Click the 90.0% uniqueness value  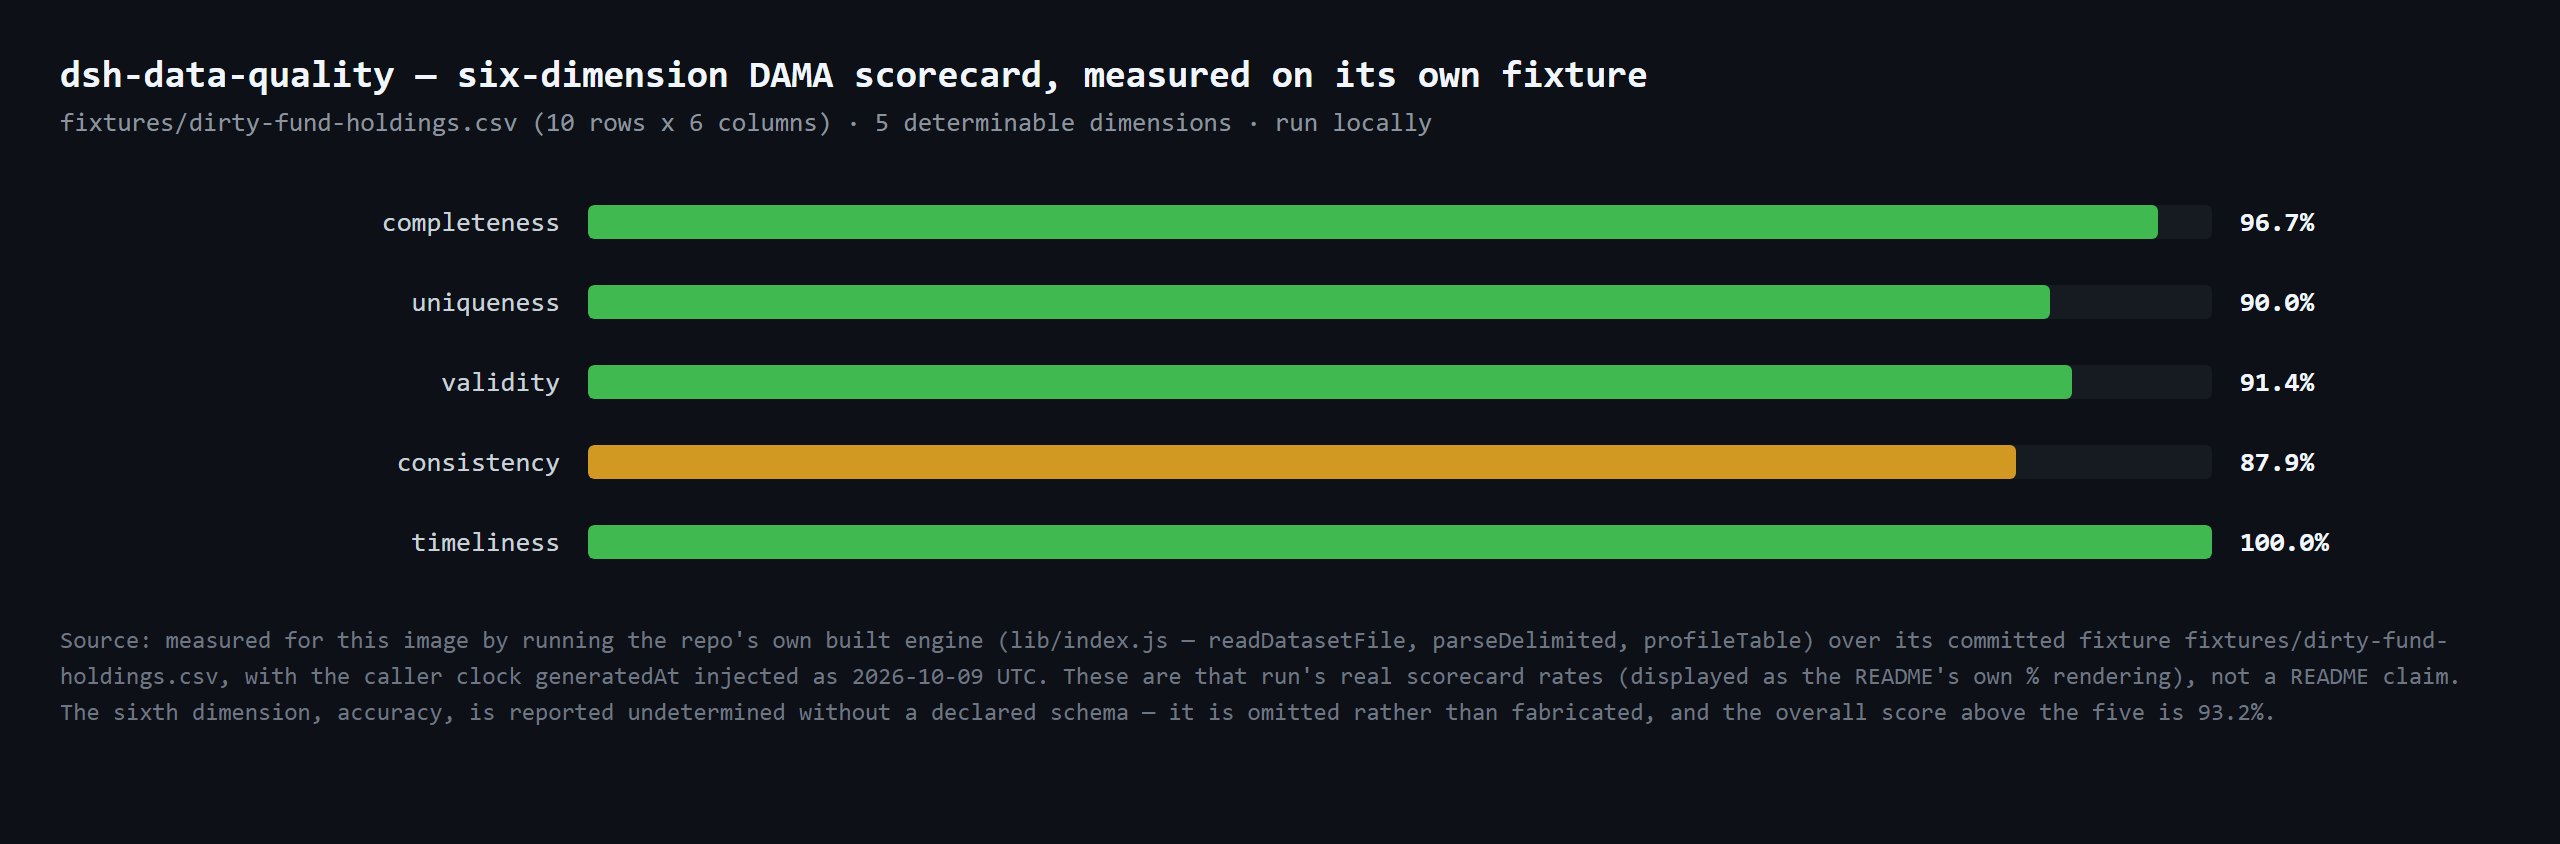tap(2277, 303)
